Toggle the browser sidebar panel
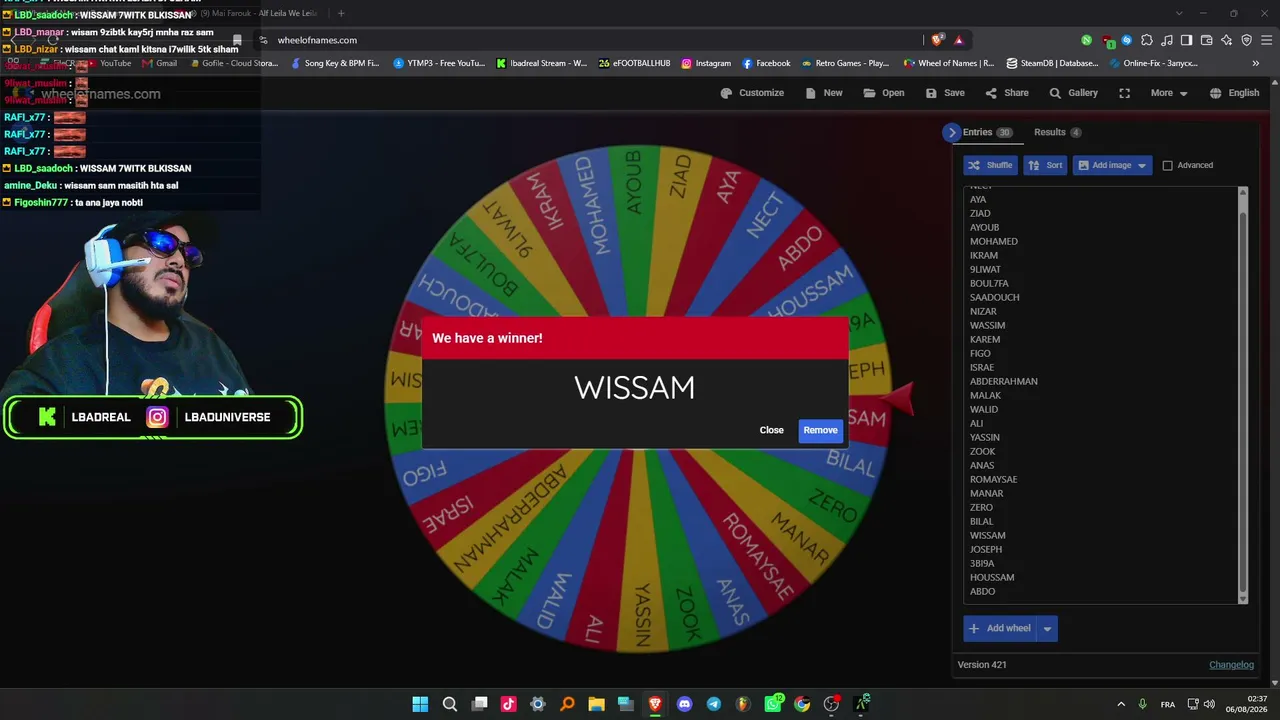The image size is (1280, 720). tap(1187, 40)
